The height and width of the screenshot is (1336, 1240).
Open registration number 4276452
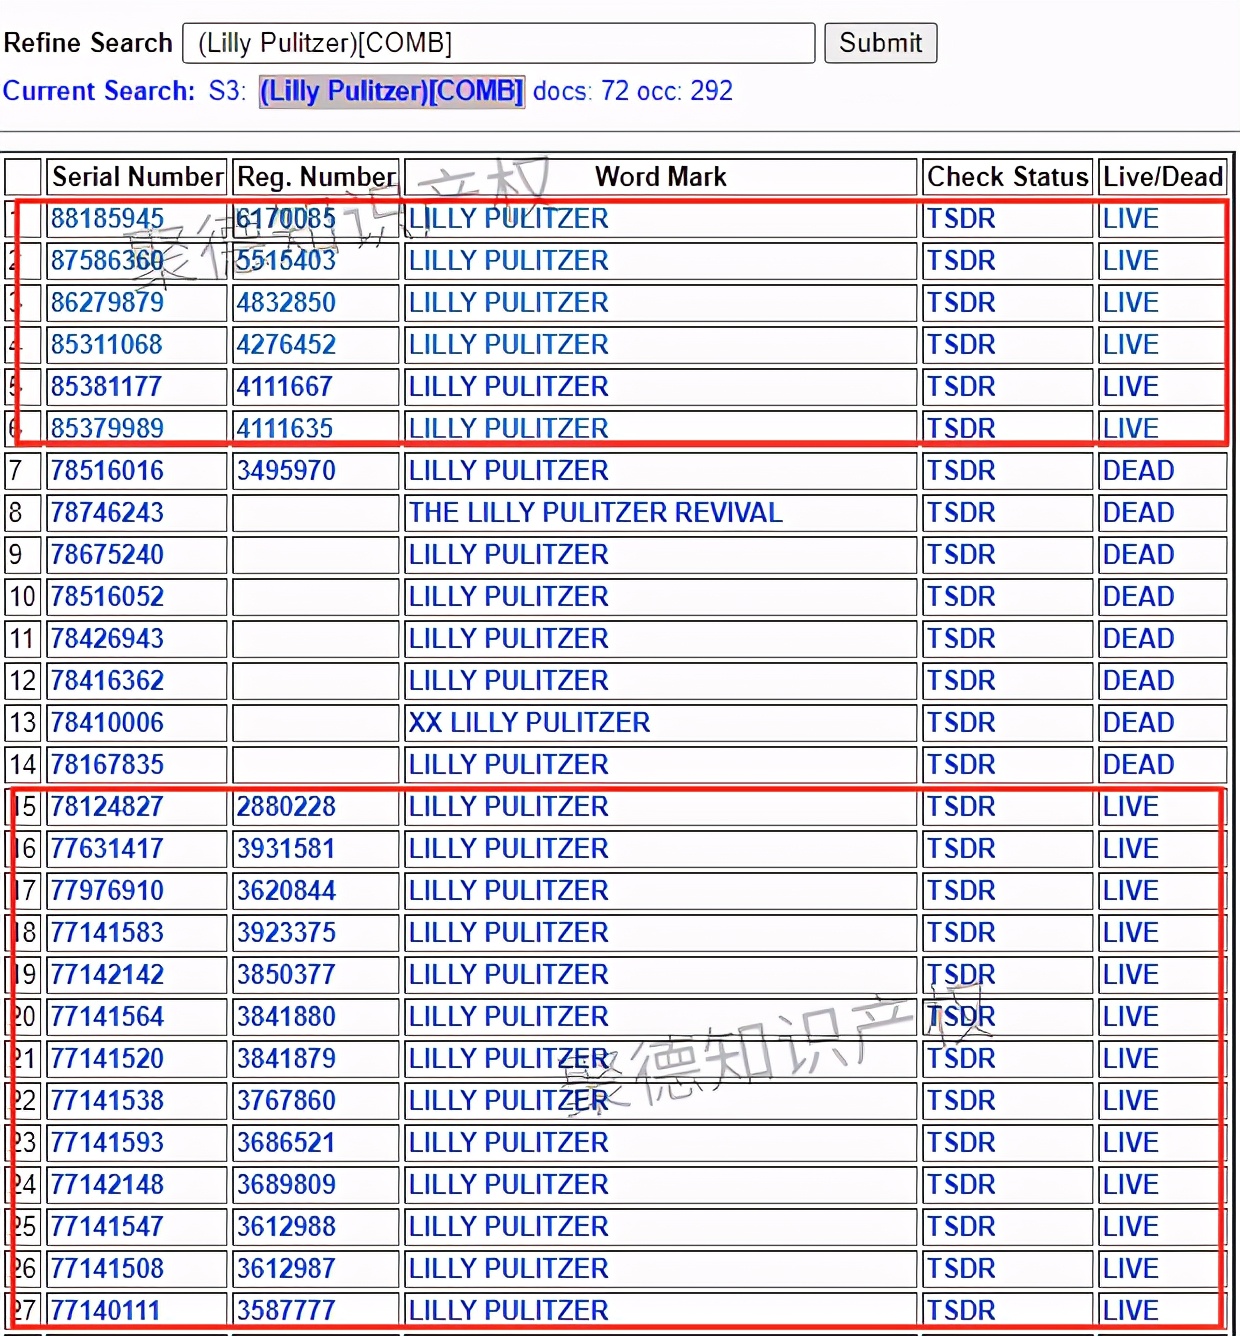coord(286,344)
